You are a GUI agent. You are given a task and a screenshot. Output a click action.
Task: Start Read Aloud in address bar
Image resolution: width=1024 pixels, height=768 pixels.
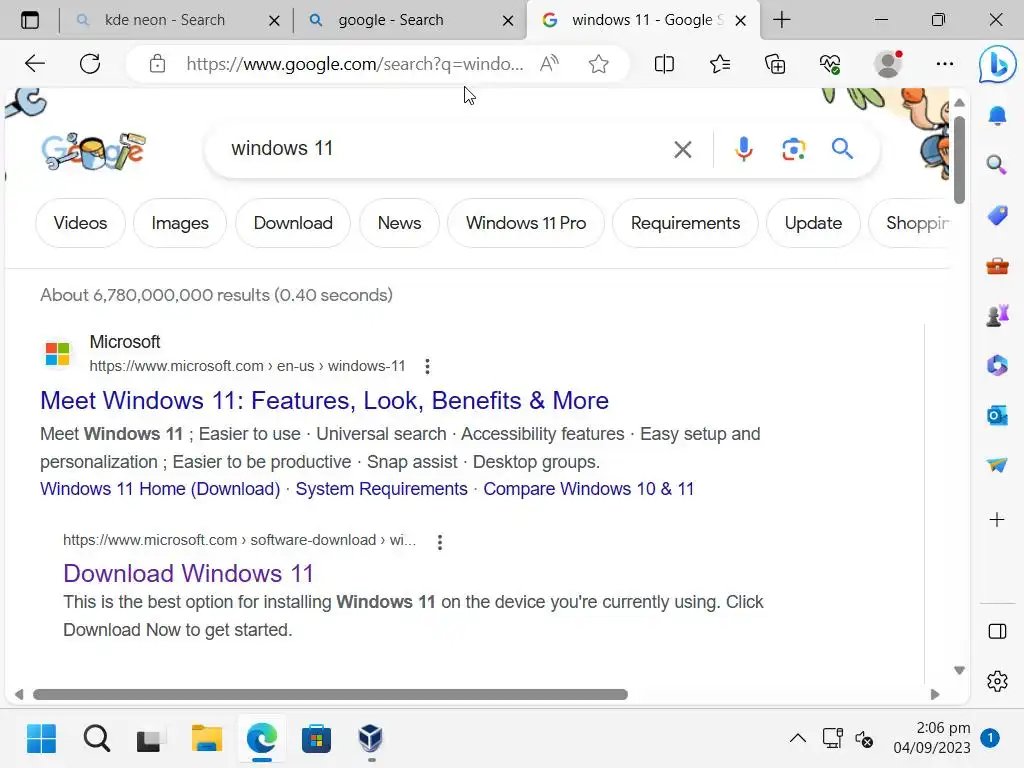pyautogui.click(x=549, y=64)
